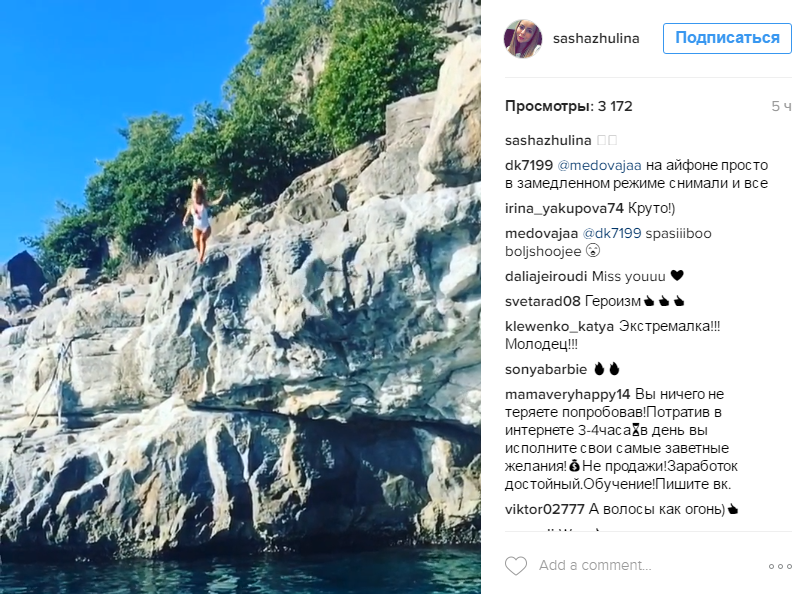Image resolution: width=797 pixels, height=594 pixels.
Task: Open viktor02777 commenter profile
Action: click(x=544, y=509)
